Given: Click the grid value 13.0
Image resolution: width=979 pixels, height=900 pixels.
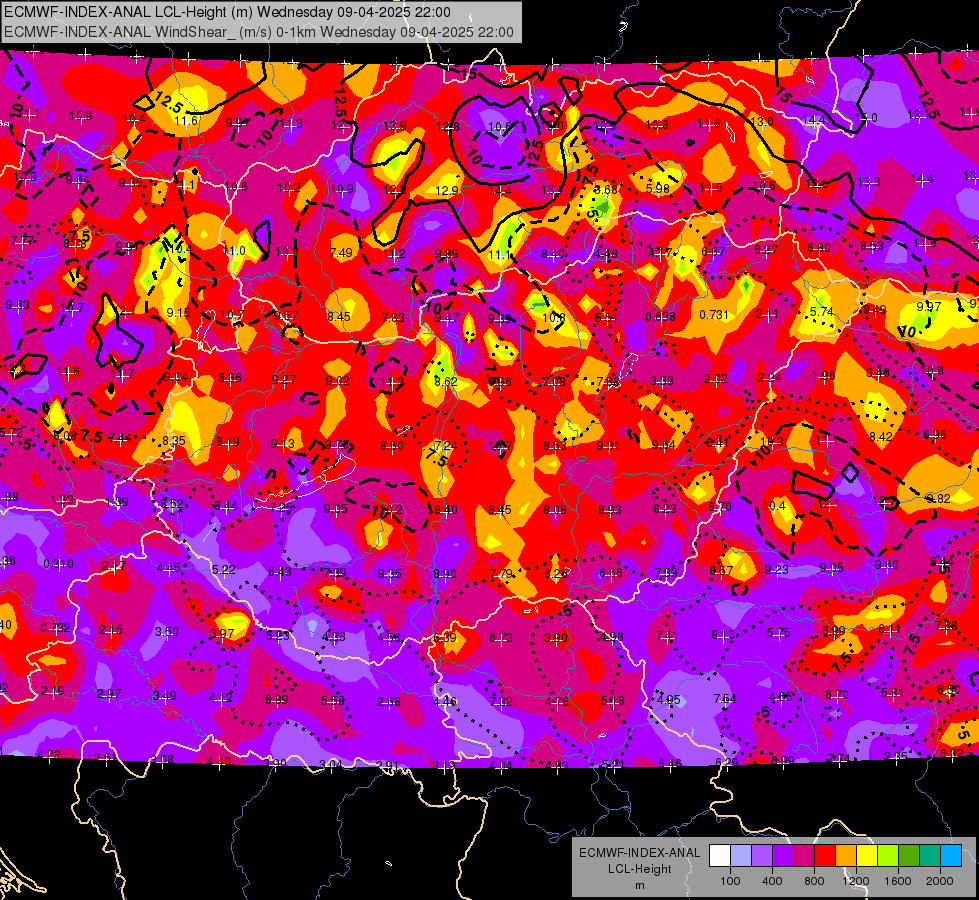Looking at the screenshot, I should pos(762,121).
